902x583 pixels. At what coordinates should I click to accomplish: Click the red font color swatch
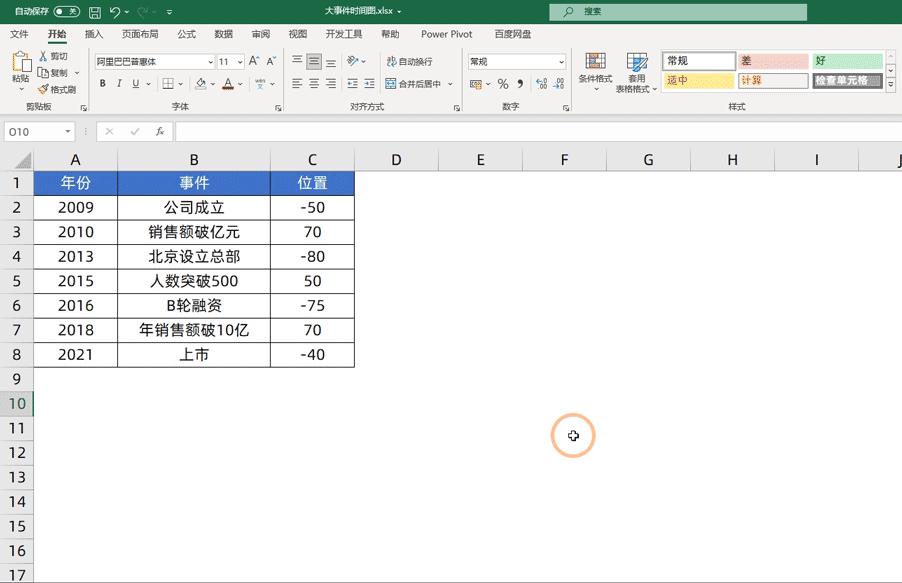[228, 85]
